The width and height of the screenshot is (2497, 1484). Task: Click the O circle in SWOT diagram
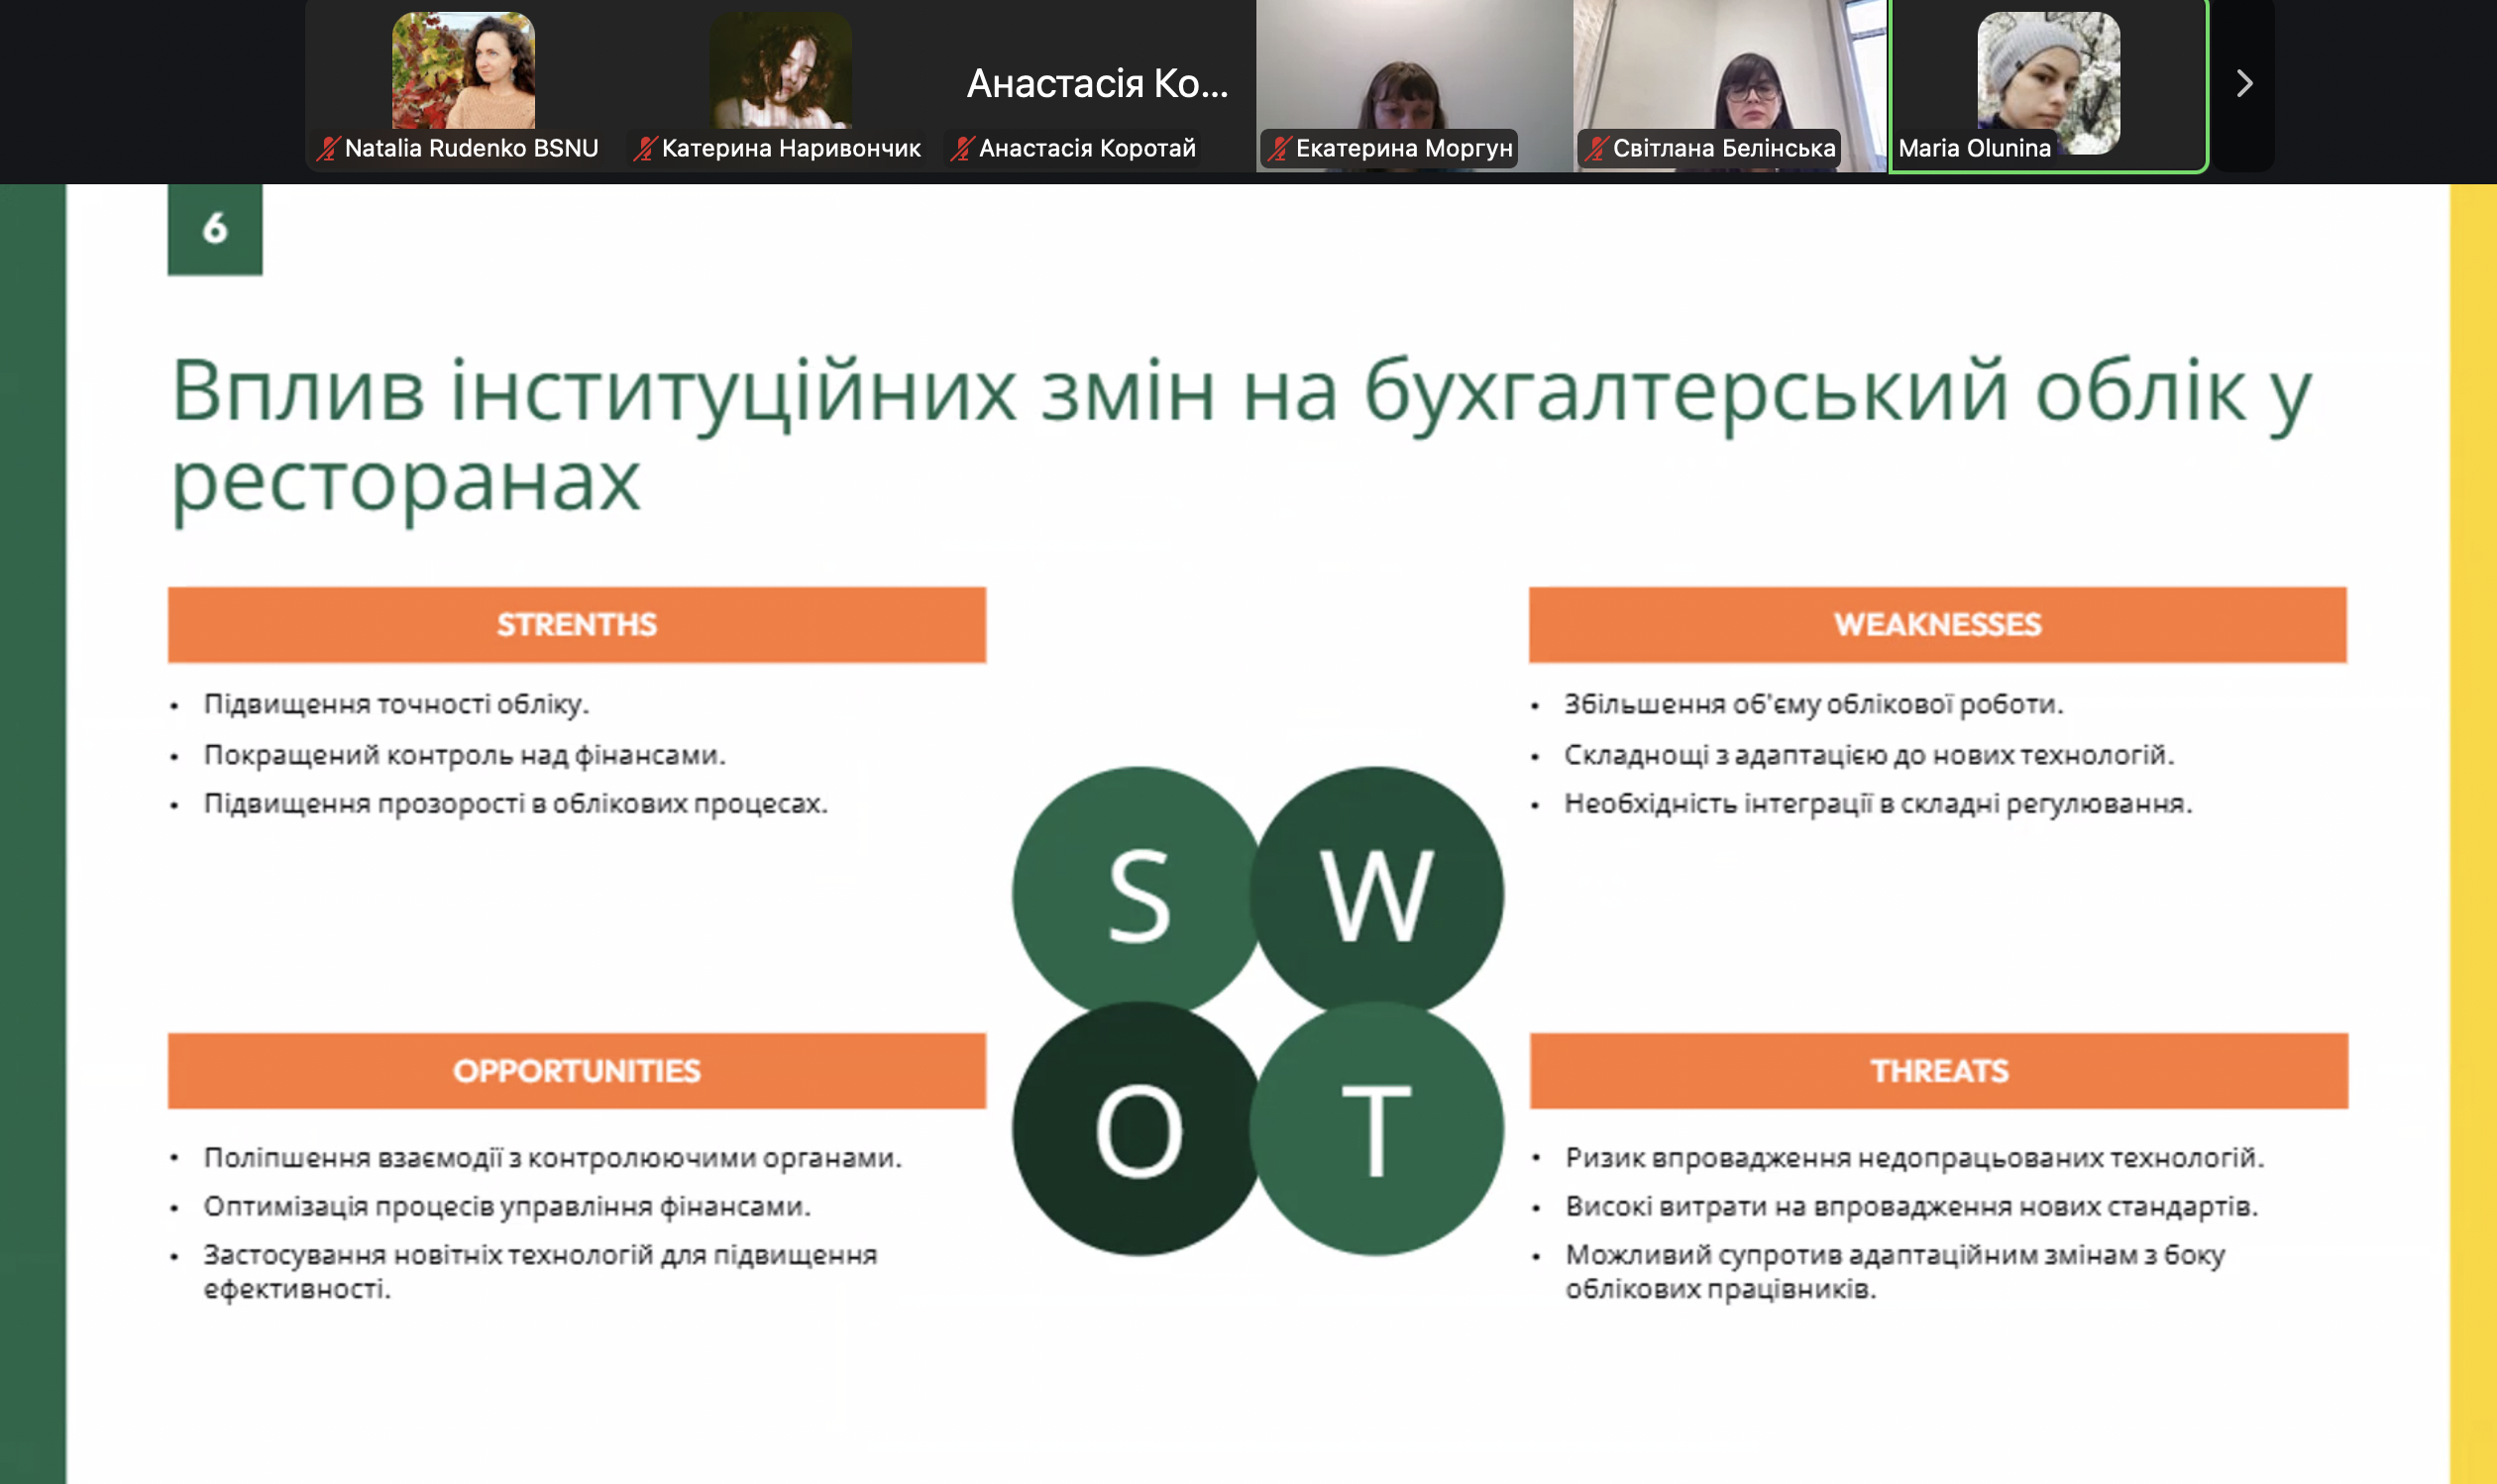(1138, 1130)
